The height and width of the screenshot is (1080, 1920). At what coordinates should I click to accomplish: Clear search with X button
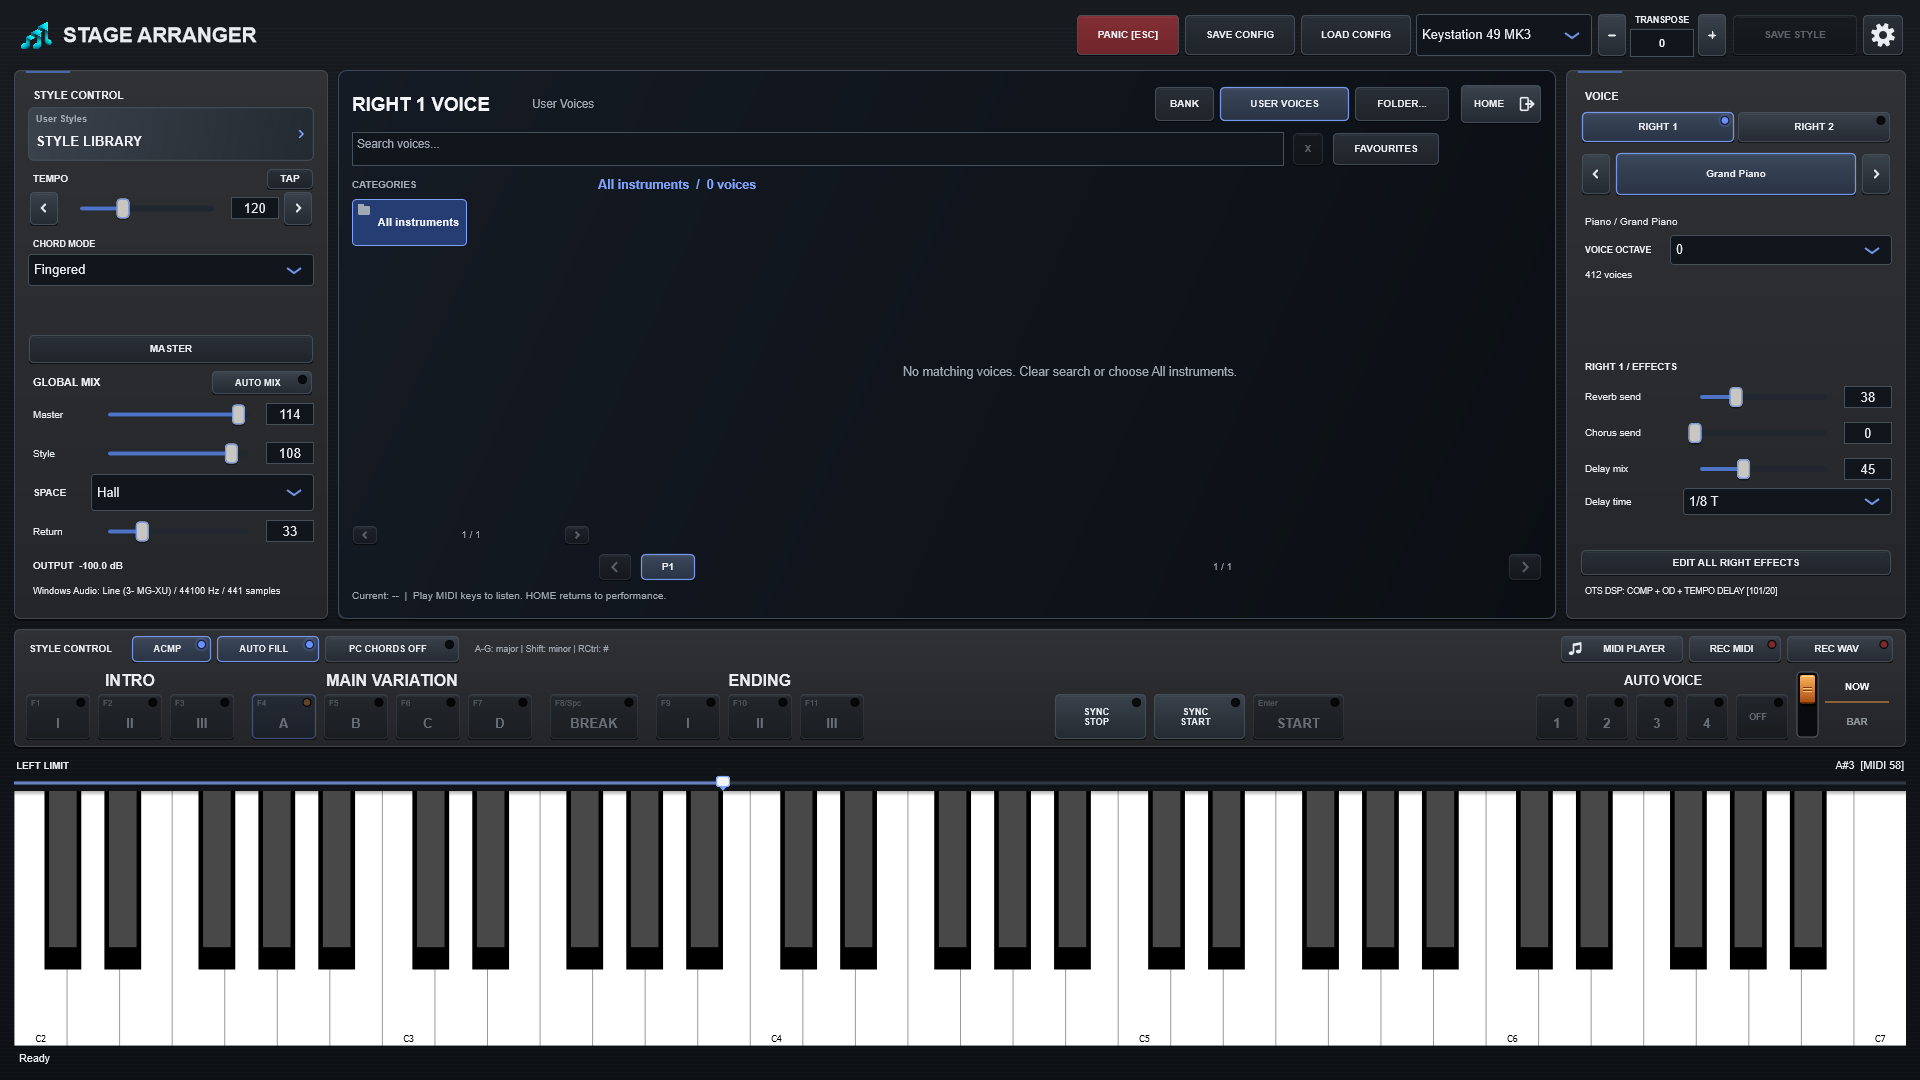coord(1307,149)
